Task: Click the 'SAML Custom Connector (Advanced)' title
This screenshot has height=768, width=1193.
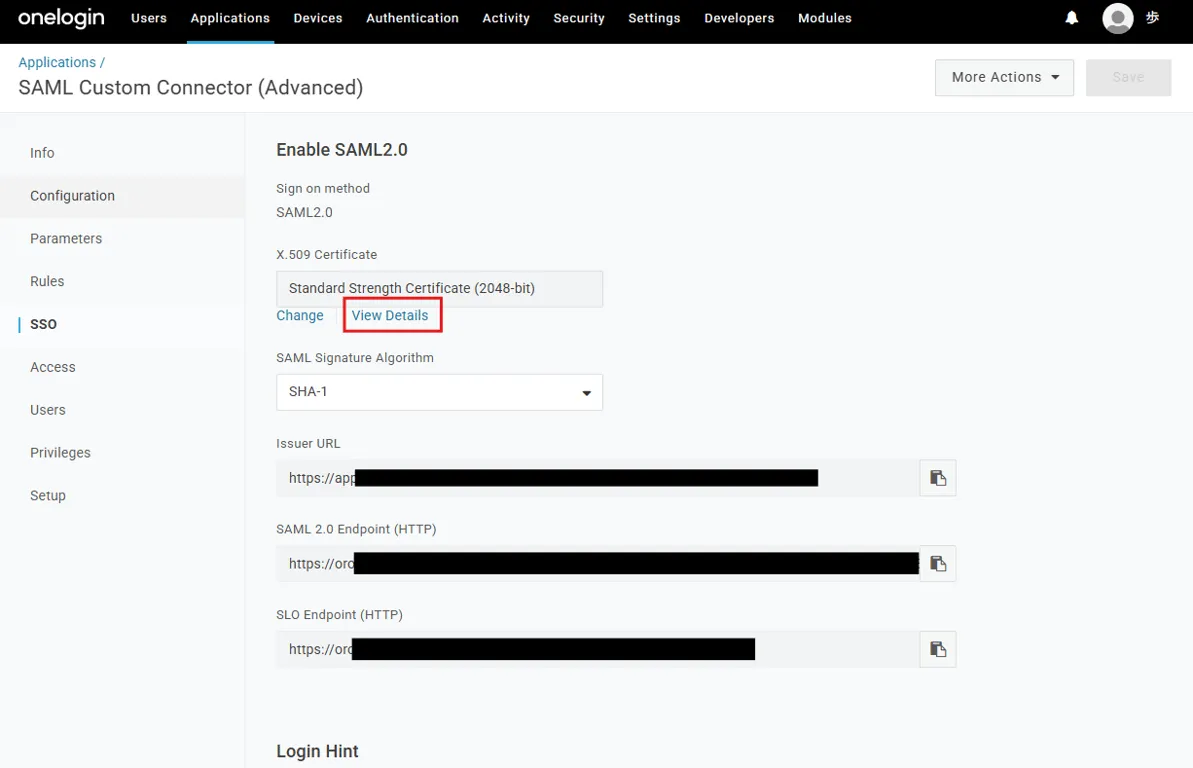Action: (190, 88)
